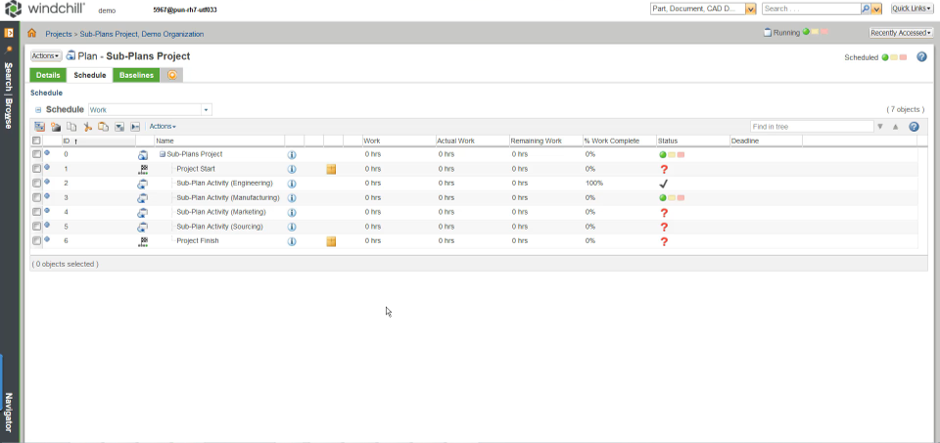The image size is (940, 443).
Task: Switch to the Details tab
Action: click(49, 75)
